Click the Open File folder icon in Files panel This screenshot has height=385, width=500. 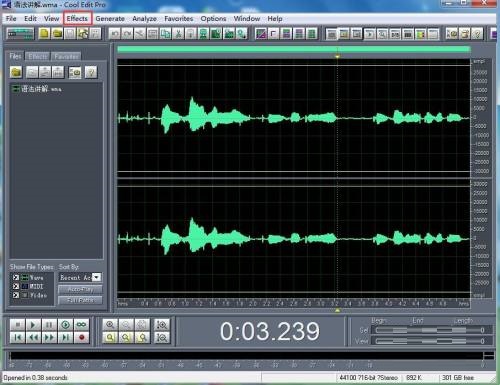click(16, 72)
